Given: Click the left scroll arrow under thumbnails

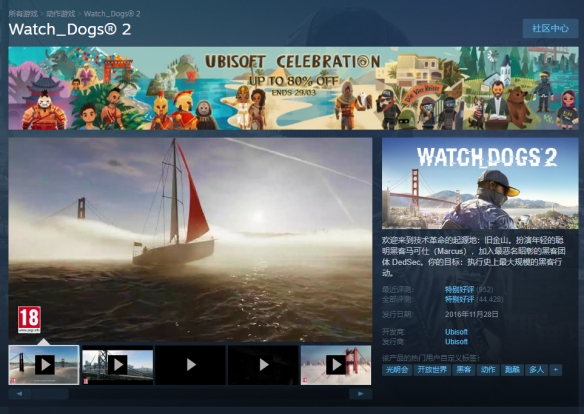Looking at the screenshot, I should click(19, 394).
